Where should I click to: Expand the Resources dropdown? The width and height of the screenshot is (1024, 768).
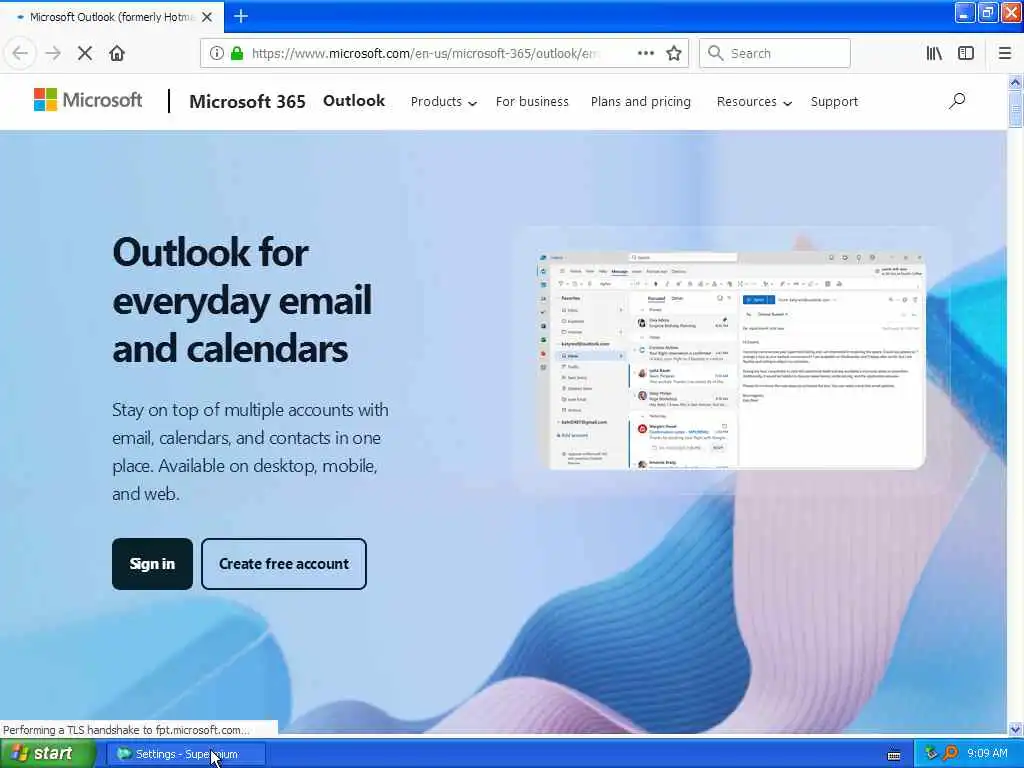(754, 101)
